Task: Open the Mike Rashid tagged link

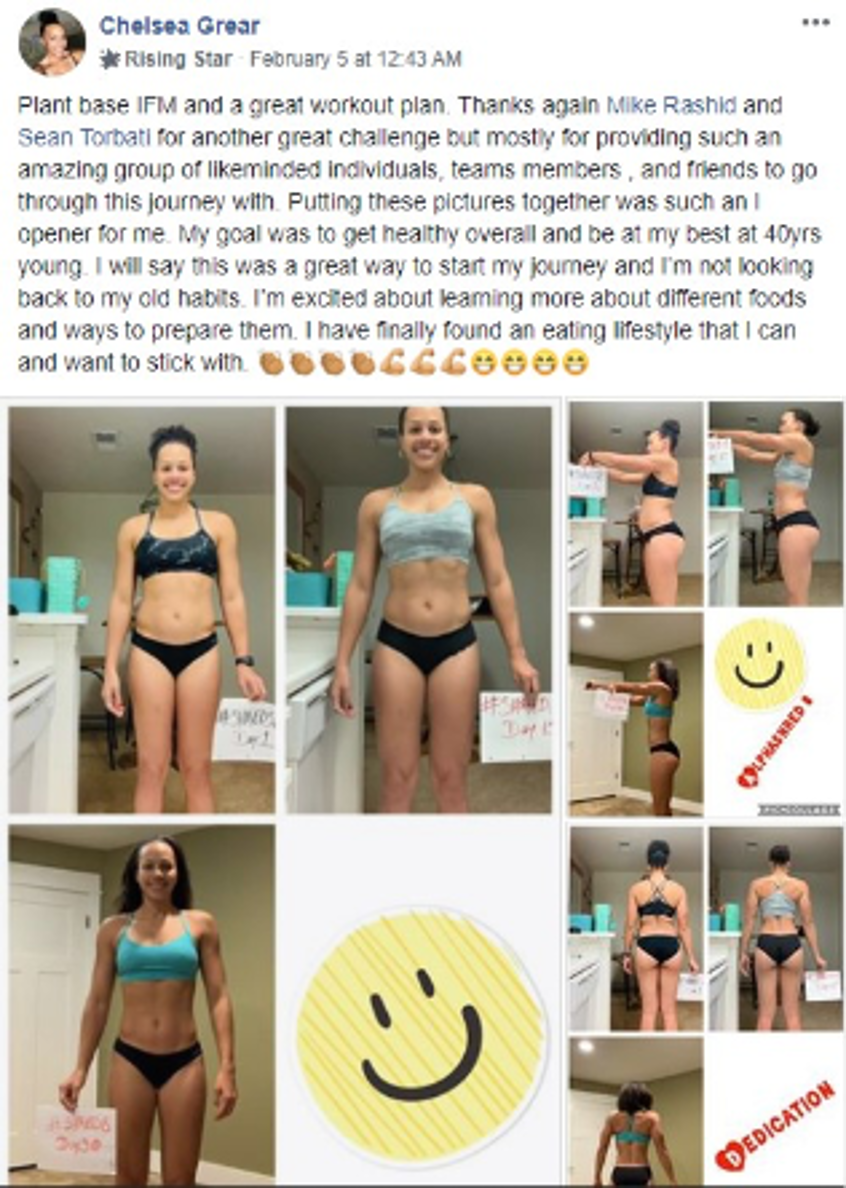Action: [672, 105]
